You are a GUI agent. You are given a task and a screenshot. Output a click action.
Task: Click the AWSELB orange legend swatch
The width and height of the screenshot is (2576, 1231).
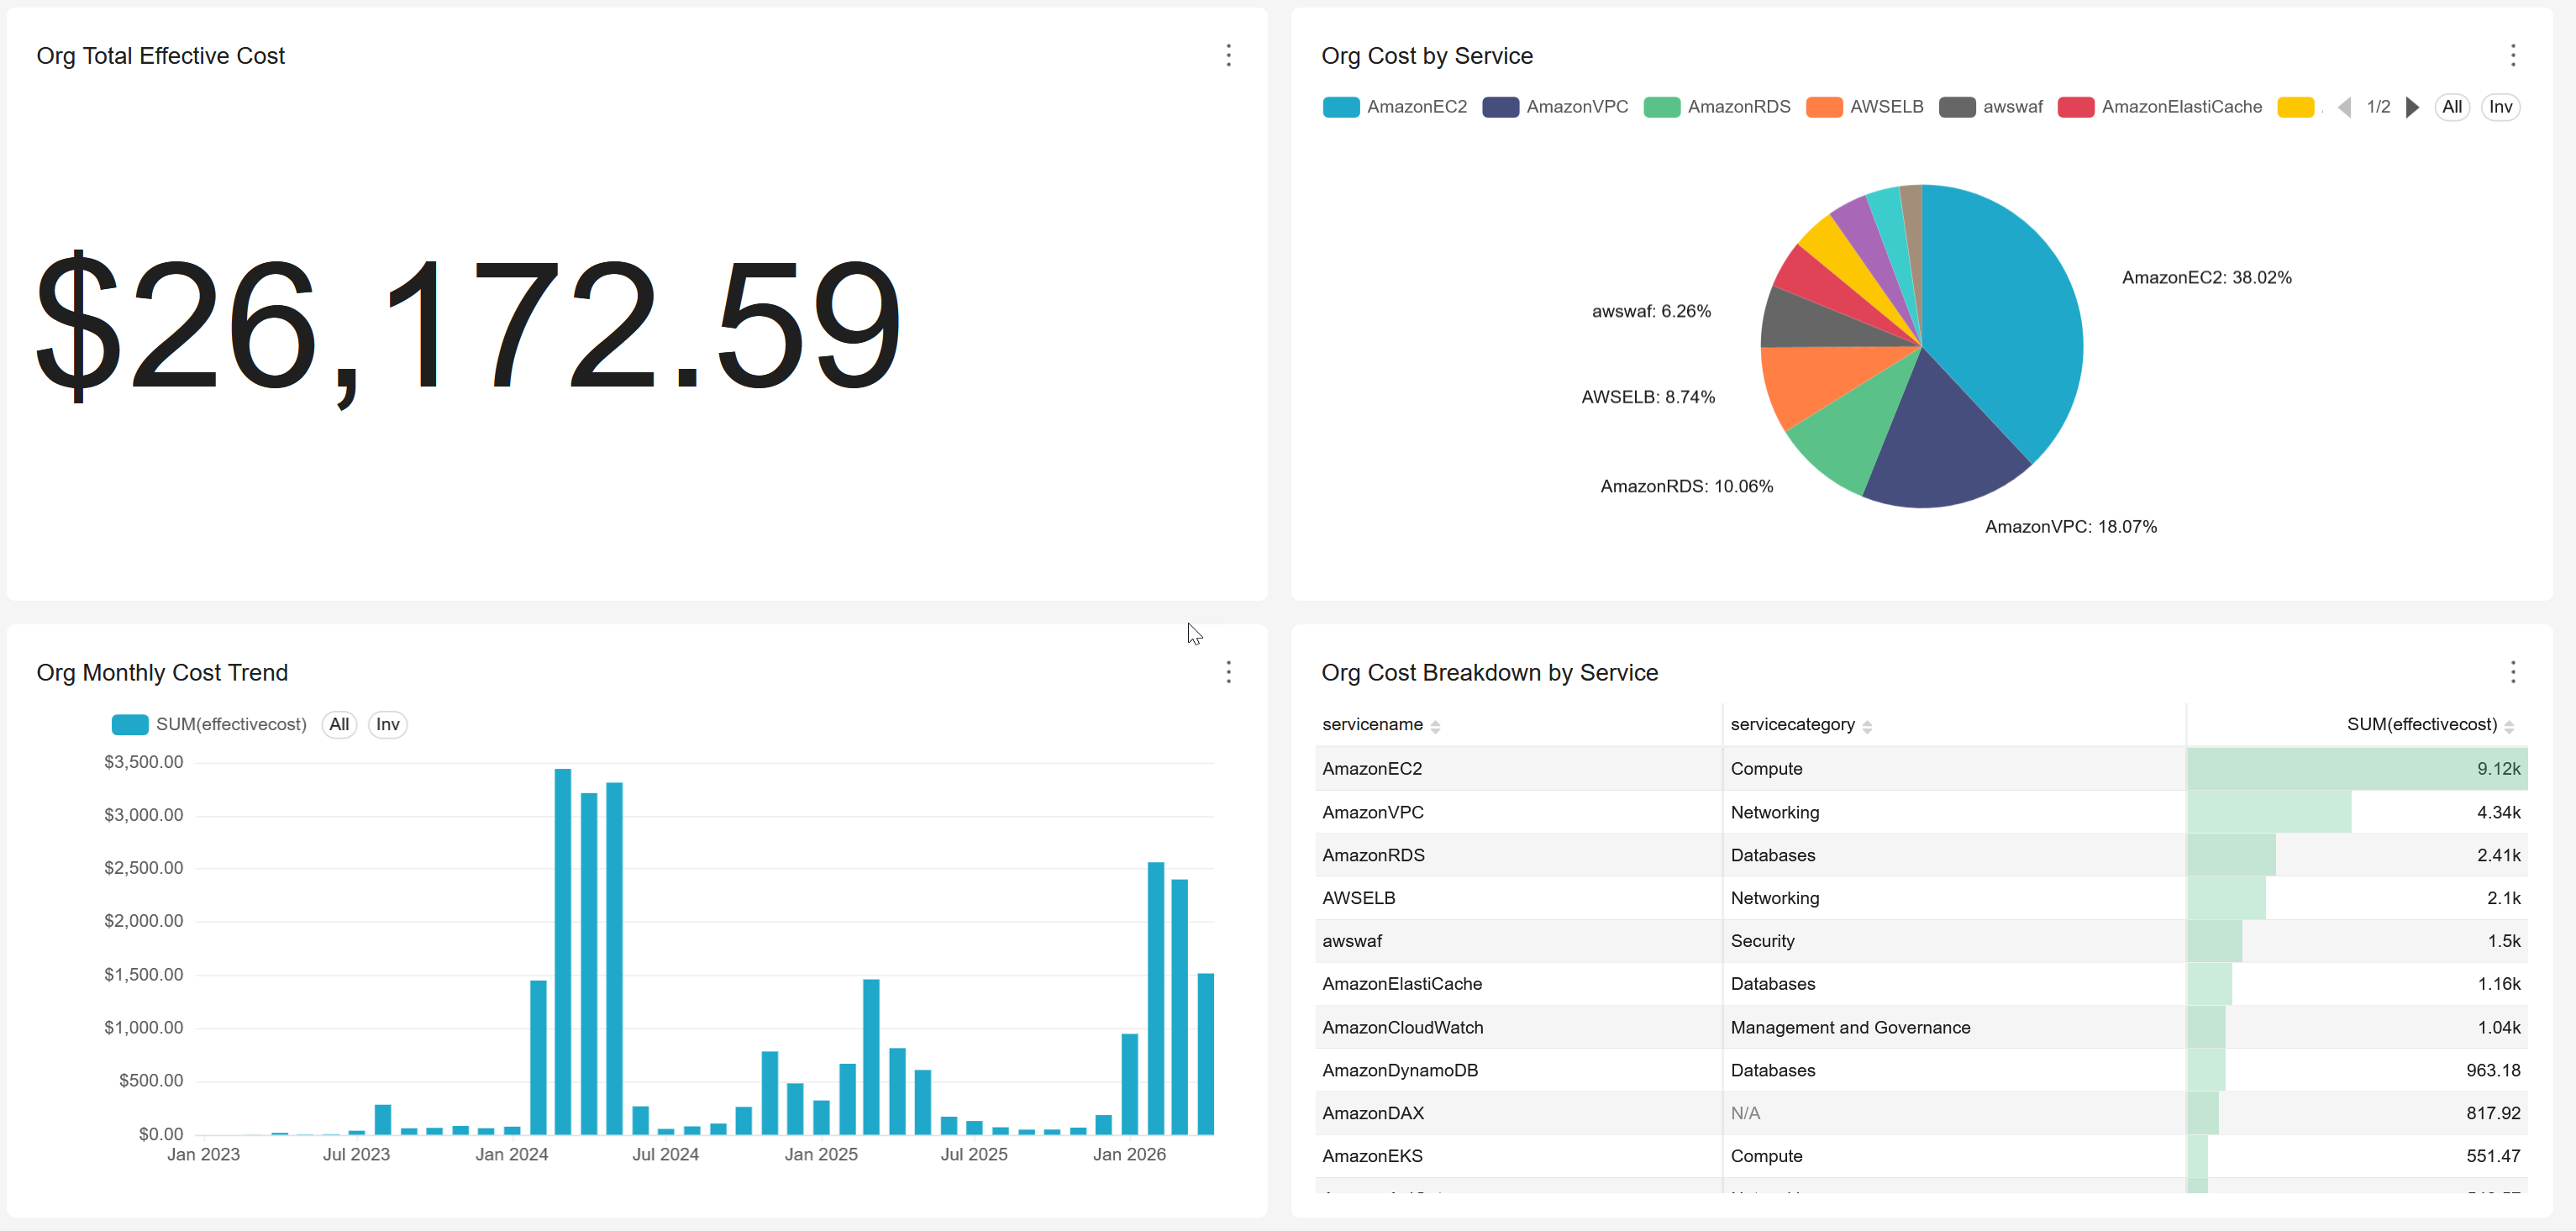pyautogui.click(x=1823, y=107)
